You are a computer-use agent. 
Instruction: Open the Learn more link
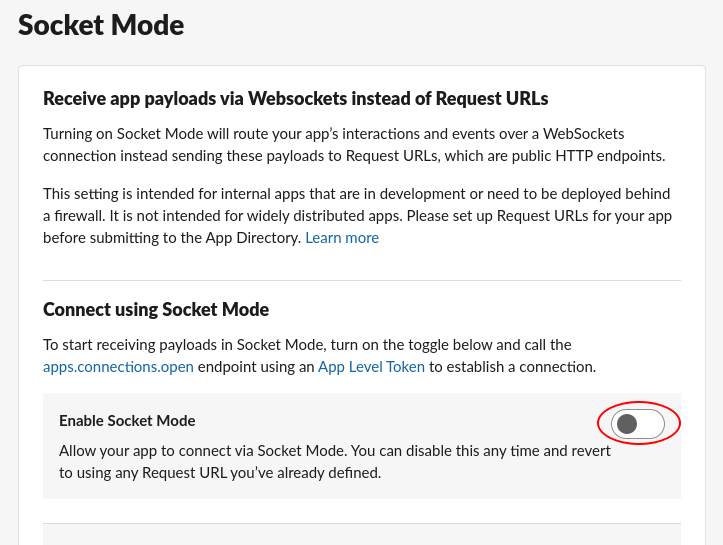[342, 238]
